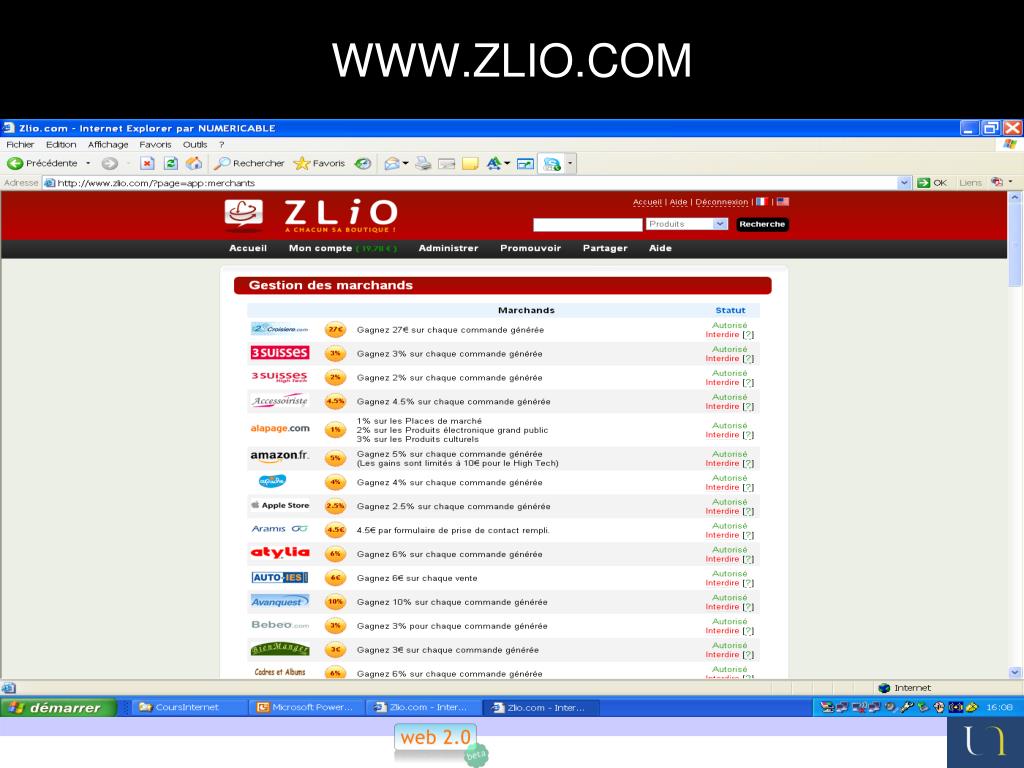Screen dimensions: 1024x768
Task: Click the page scrollbar up arrow
Action: click(x=1015, y=197)
